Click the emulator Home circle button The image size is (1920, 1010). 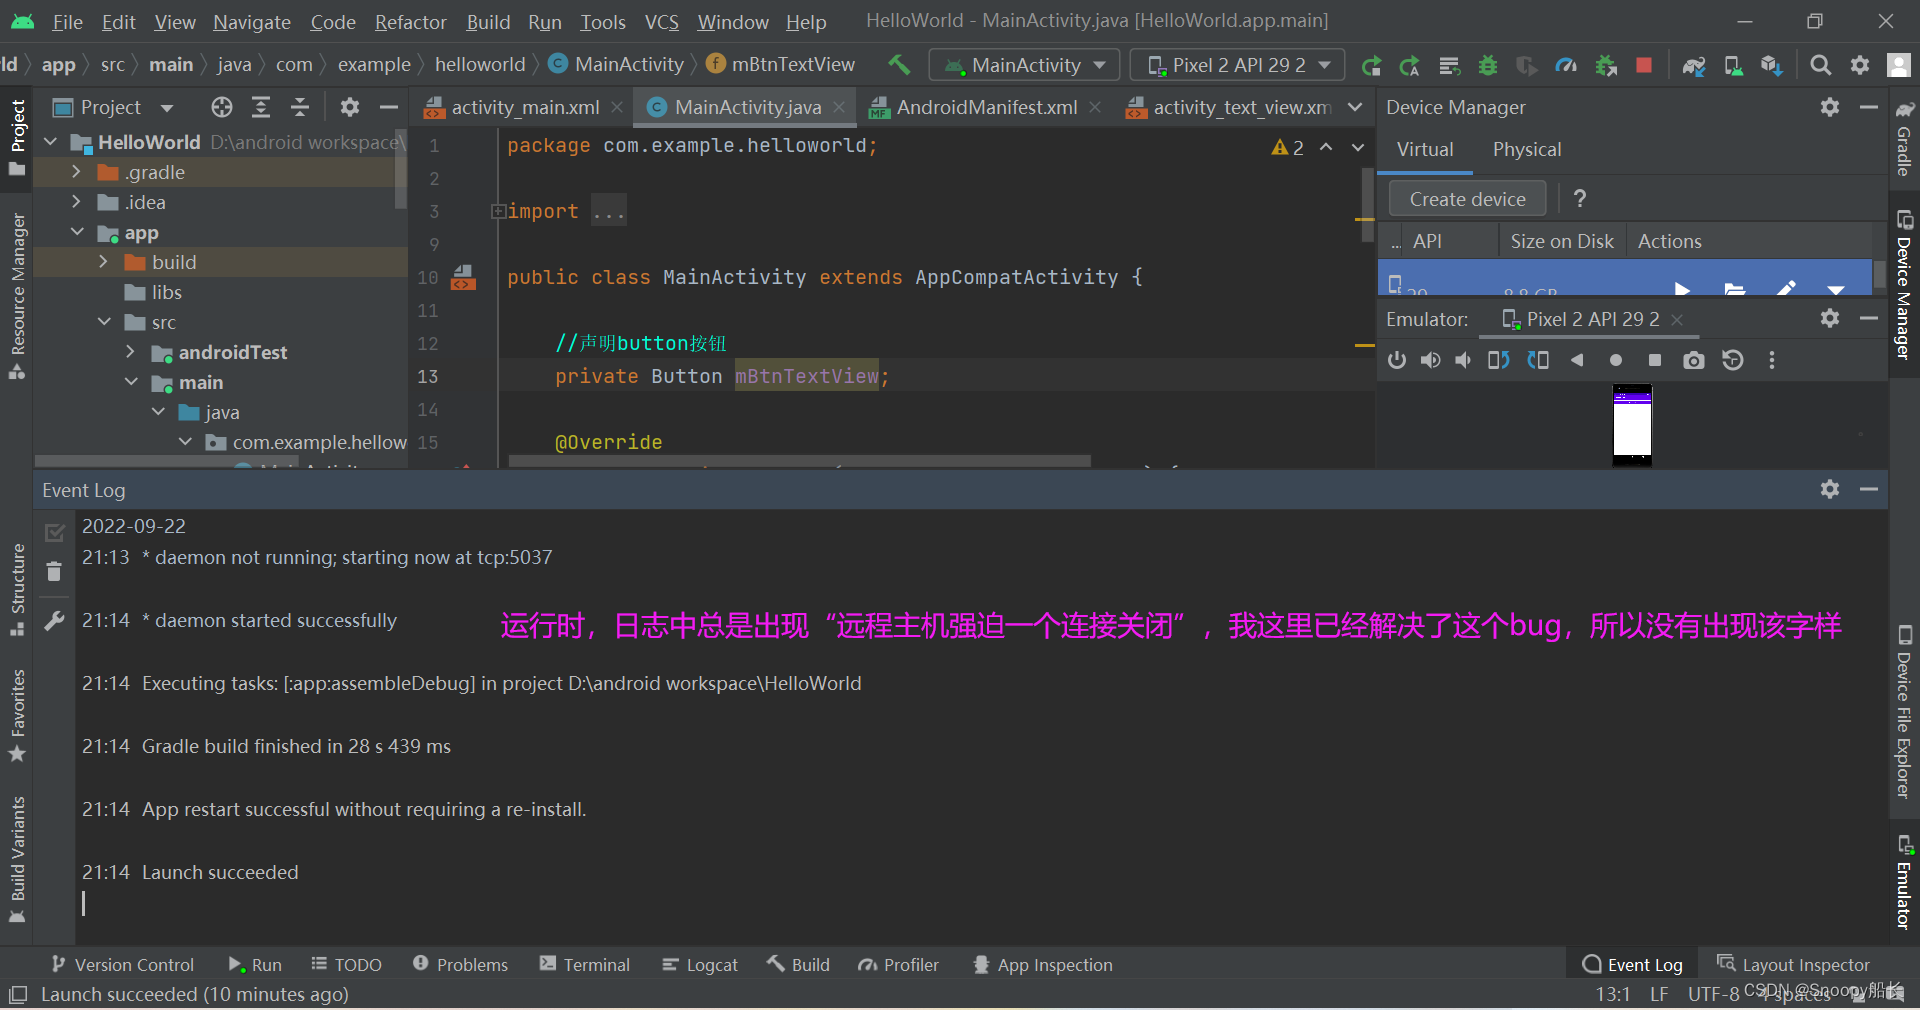point(1616,360)
